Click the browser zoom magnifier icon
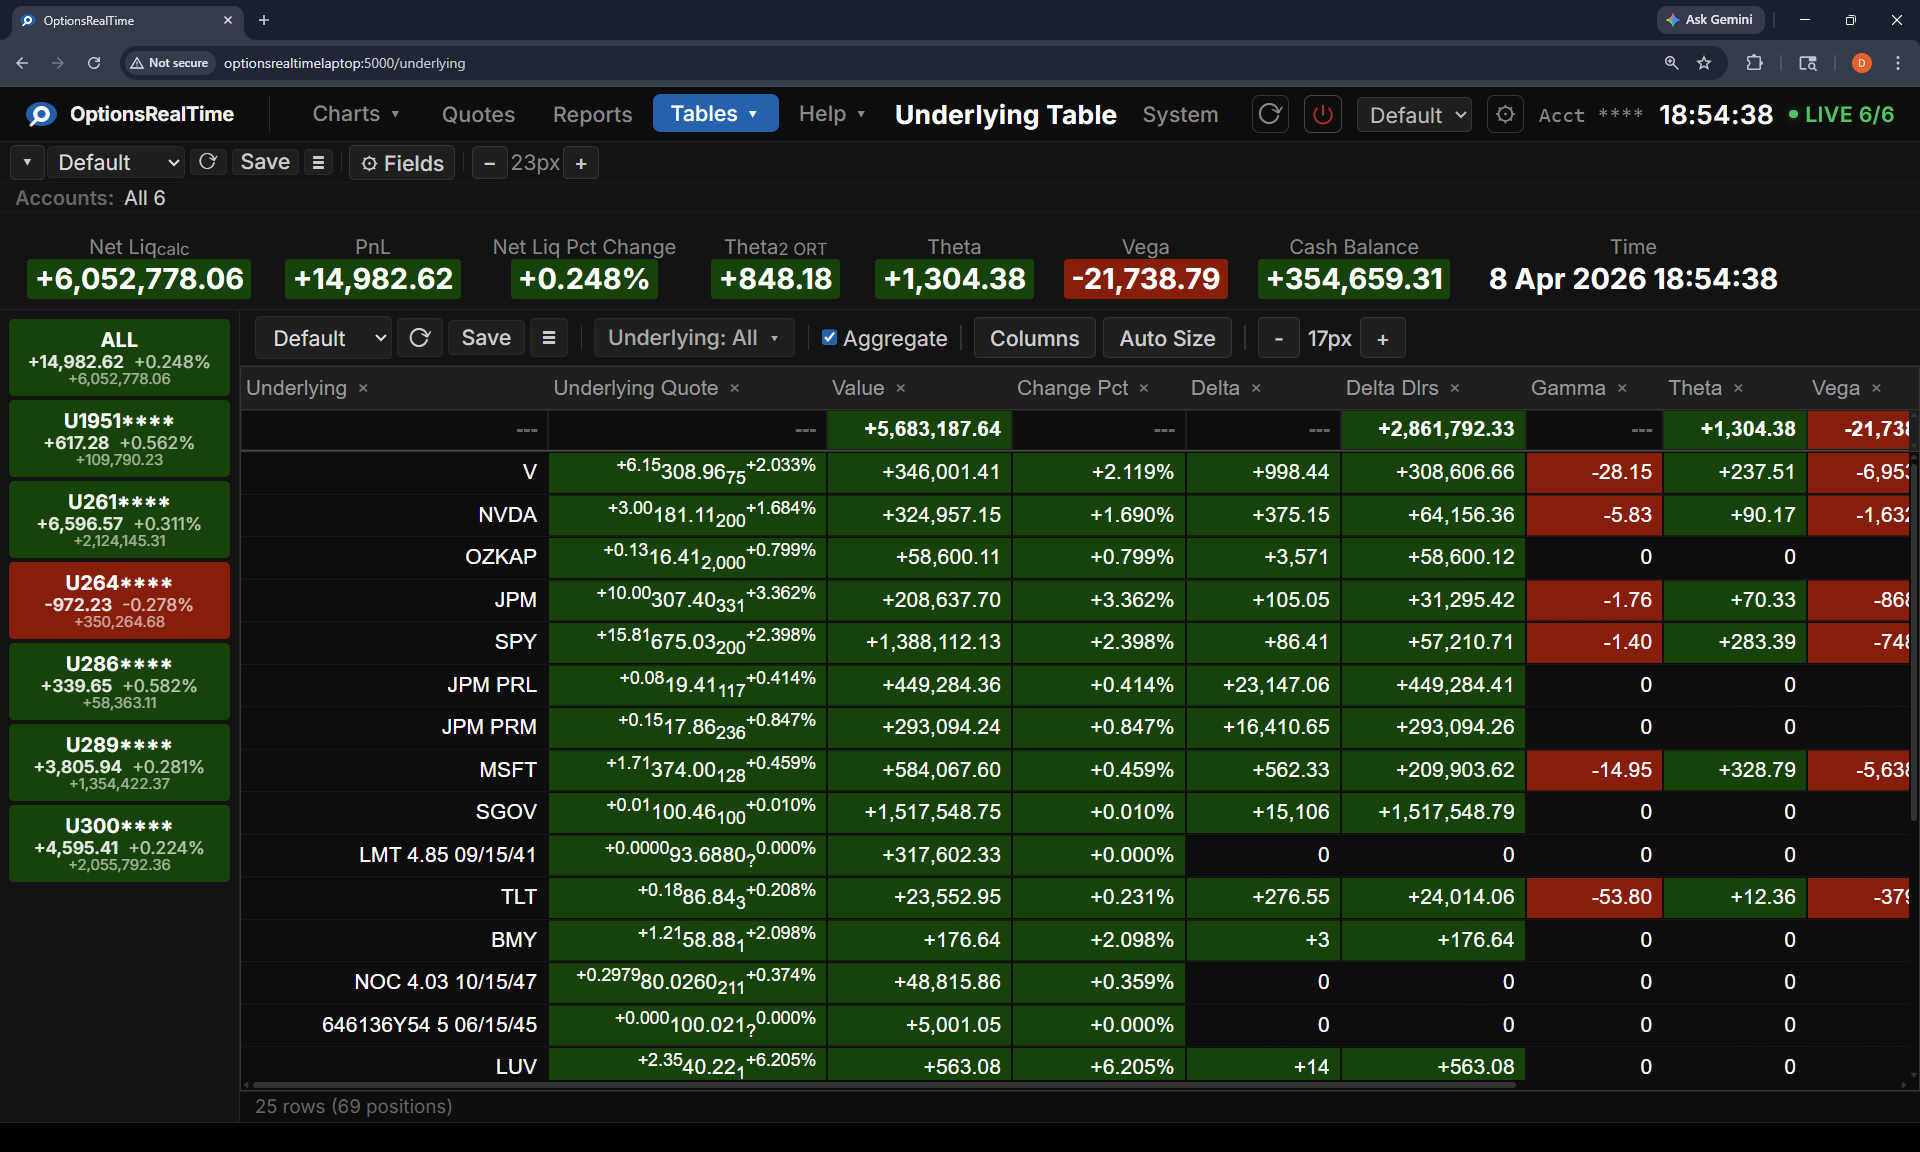 pos(1671,63)
